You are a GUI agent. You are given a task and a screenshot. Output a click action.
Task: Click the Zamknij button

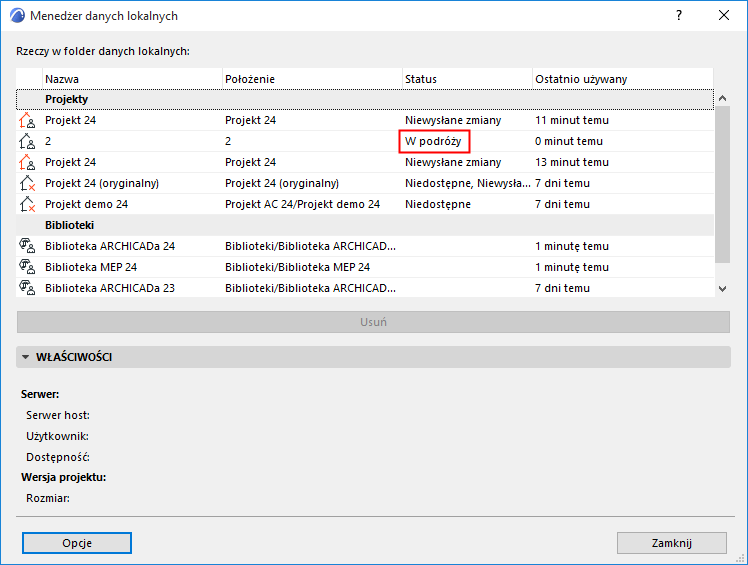(672, 543)
